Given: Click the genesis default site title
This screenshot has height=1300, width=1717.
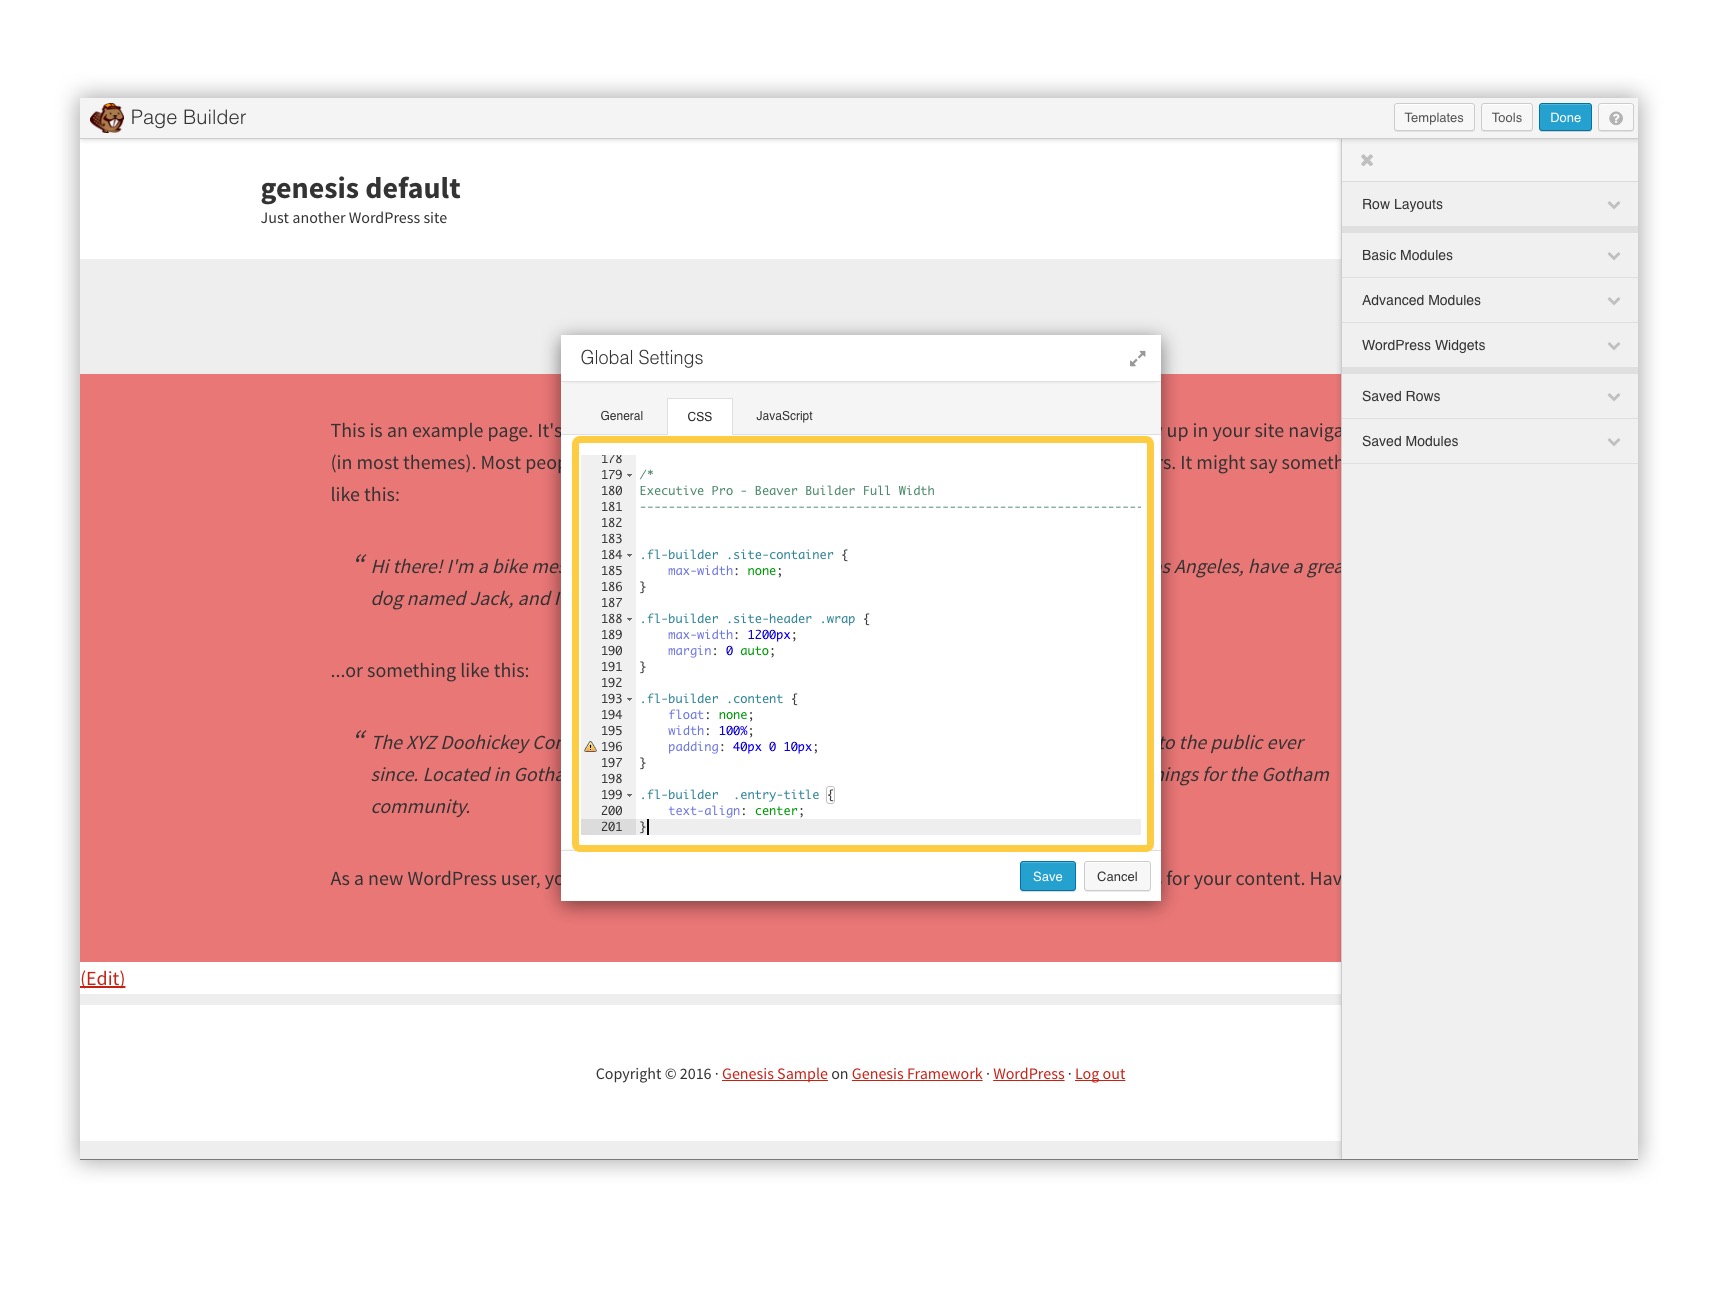Looking at the screenshot, I should tap(361, 188).
